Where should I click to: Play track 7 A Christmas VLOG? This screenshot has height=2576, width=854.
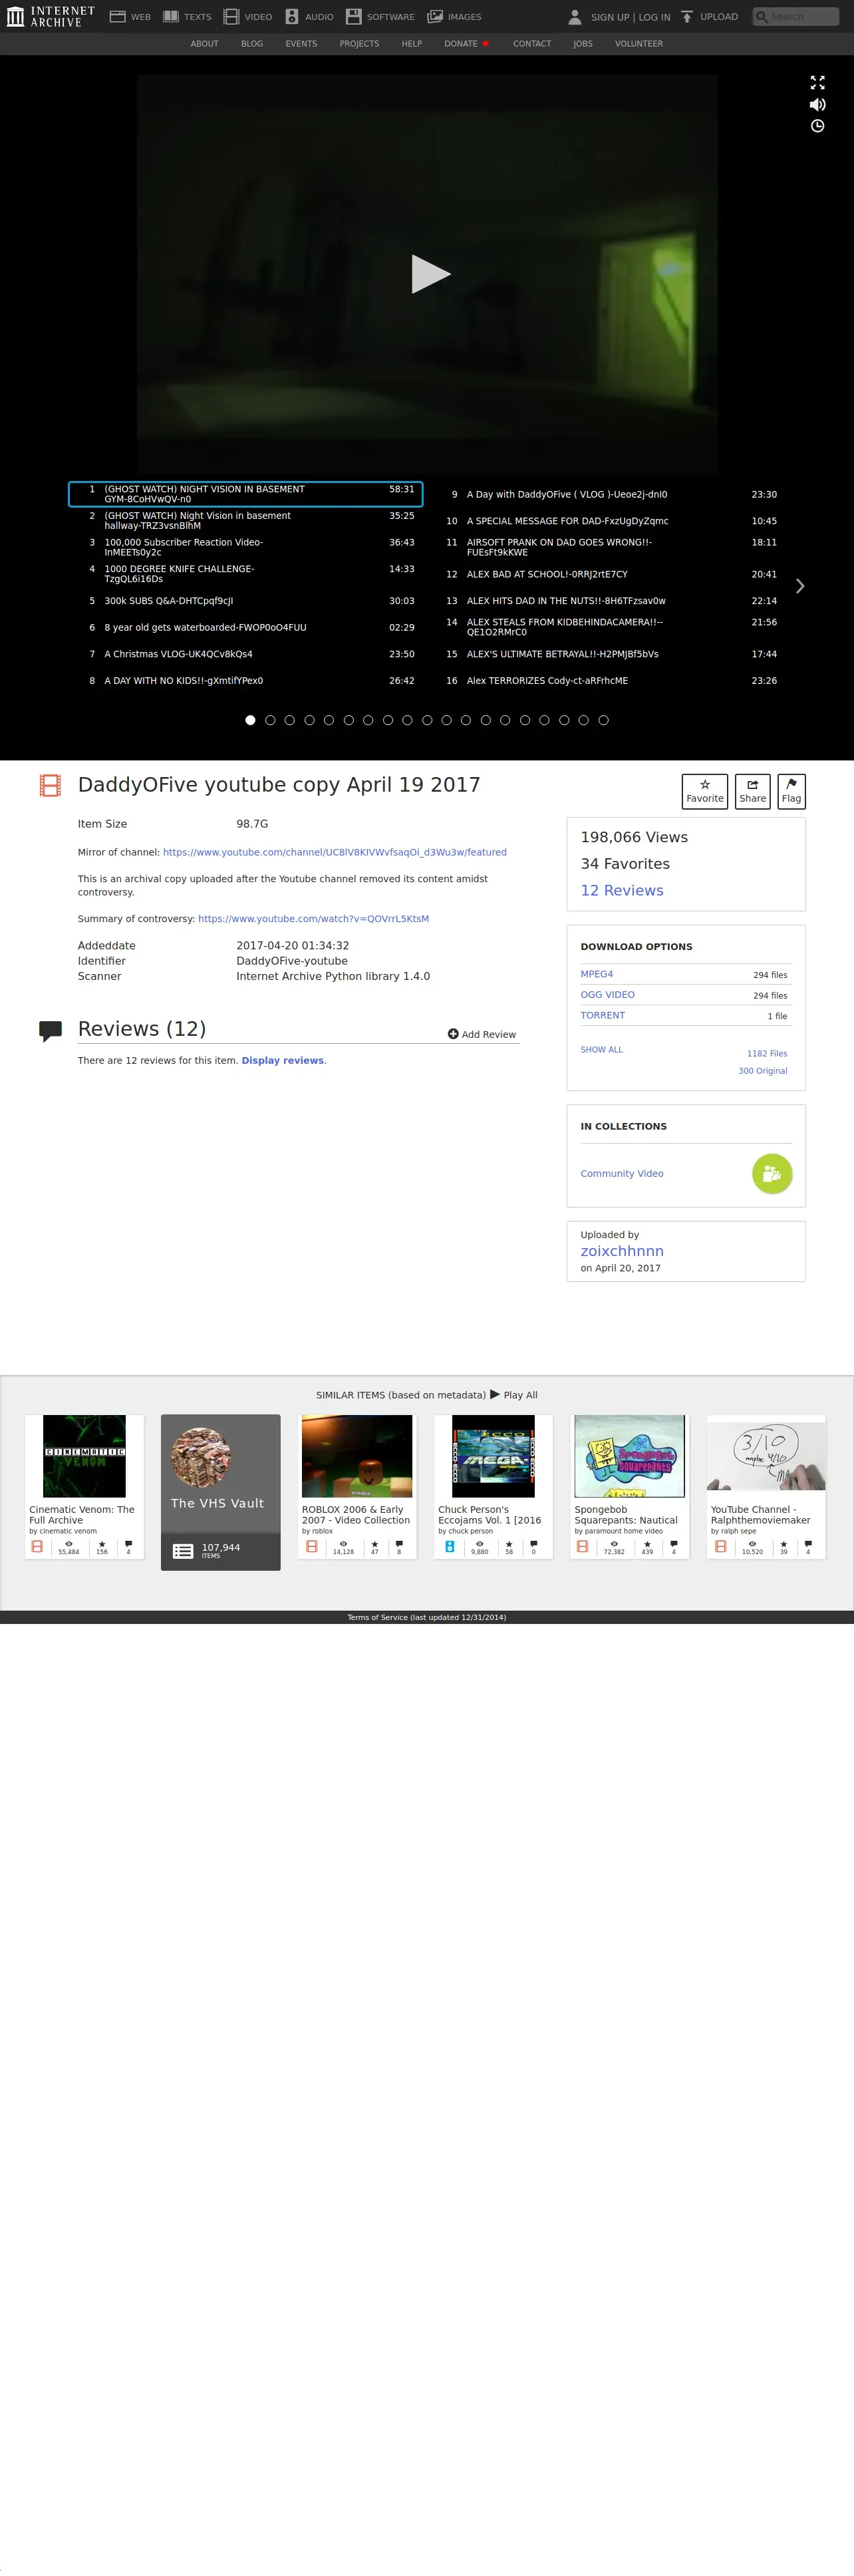click(x=245, y=654)
